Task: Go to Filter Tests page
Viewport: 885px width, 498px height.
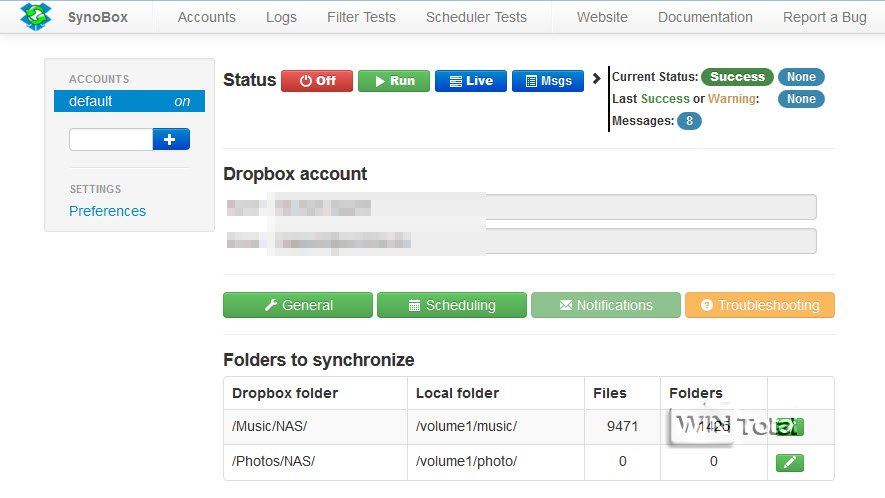Action: 361,17
